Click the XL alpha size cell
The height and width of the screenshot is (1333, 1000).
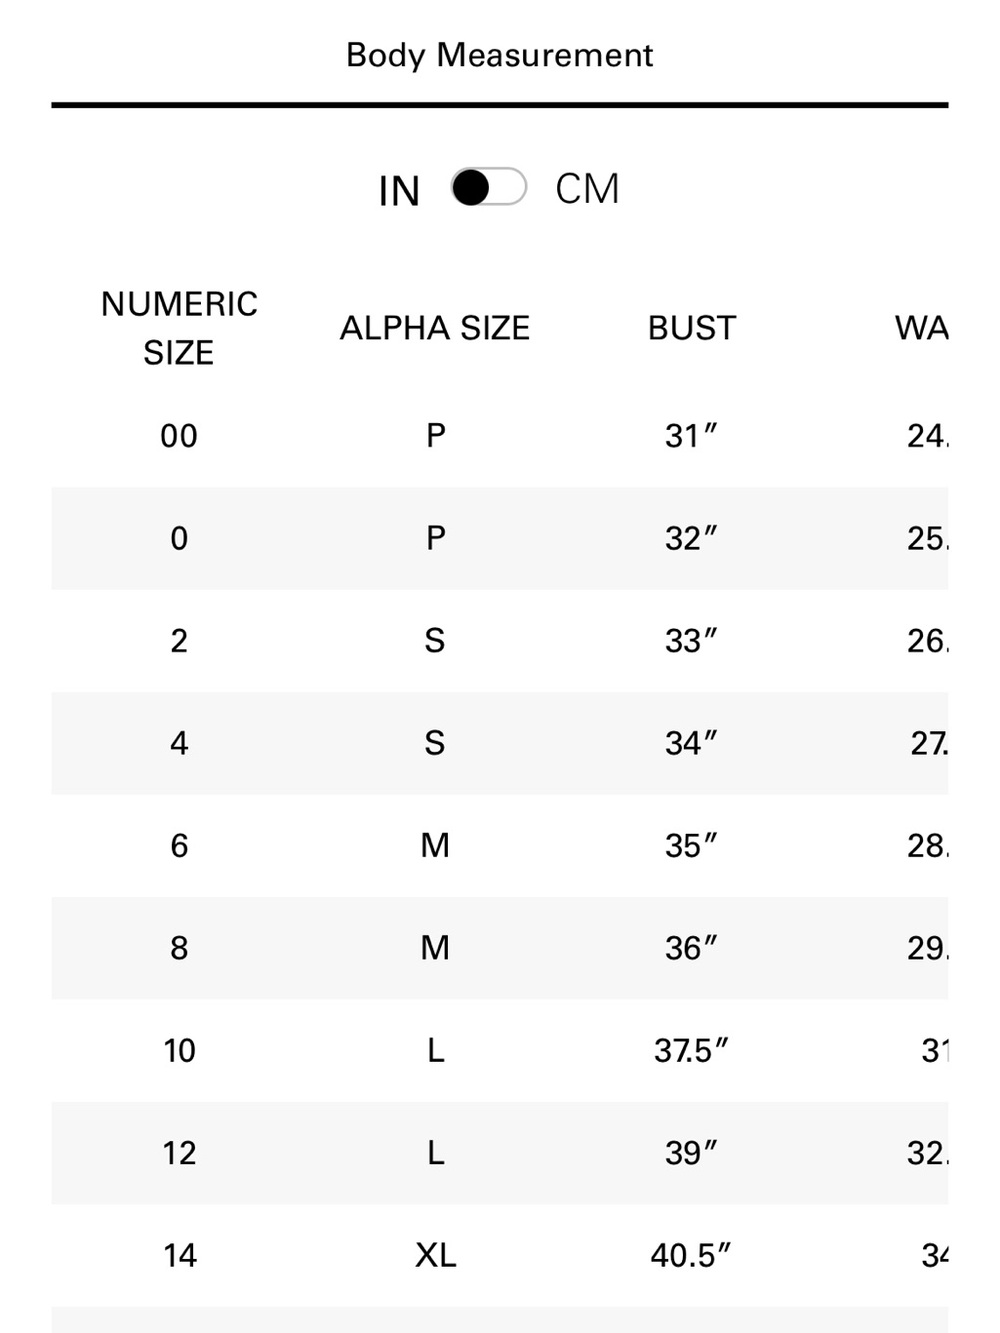coord(435,1256)
